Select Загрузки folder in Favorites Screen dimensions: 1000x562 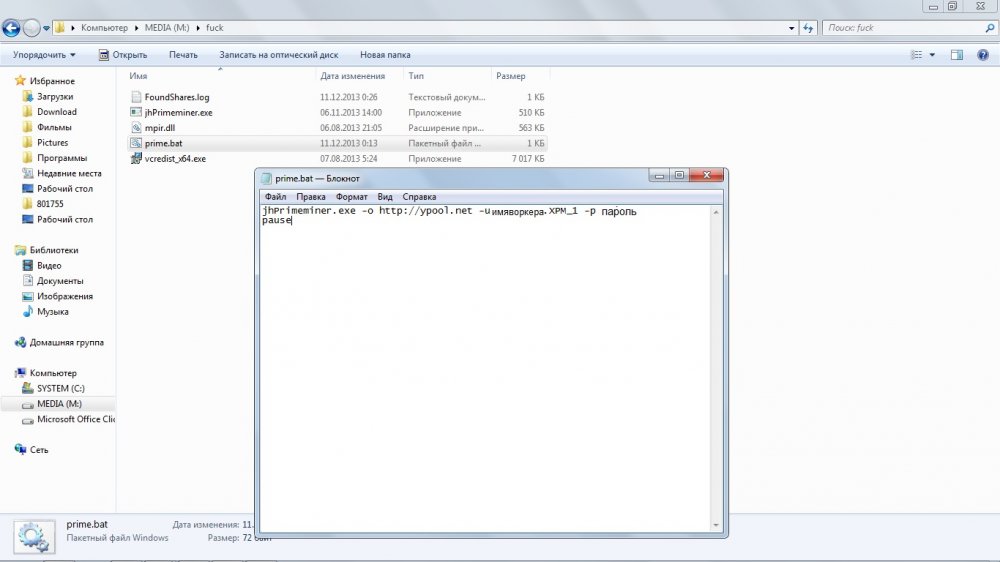coord(55,97)
